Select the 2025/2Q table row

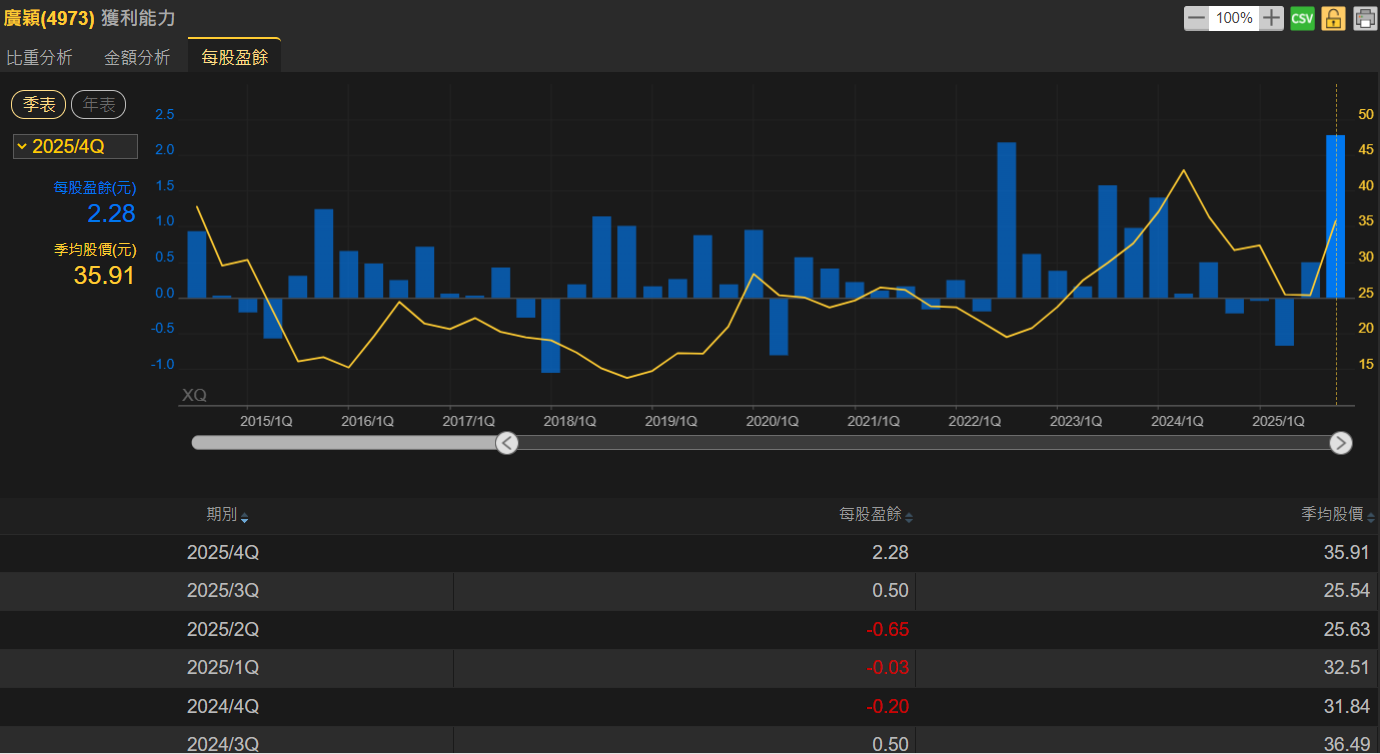(690, 630)
